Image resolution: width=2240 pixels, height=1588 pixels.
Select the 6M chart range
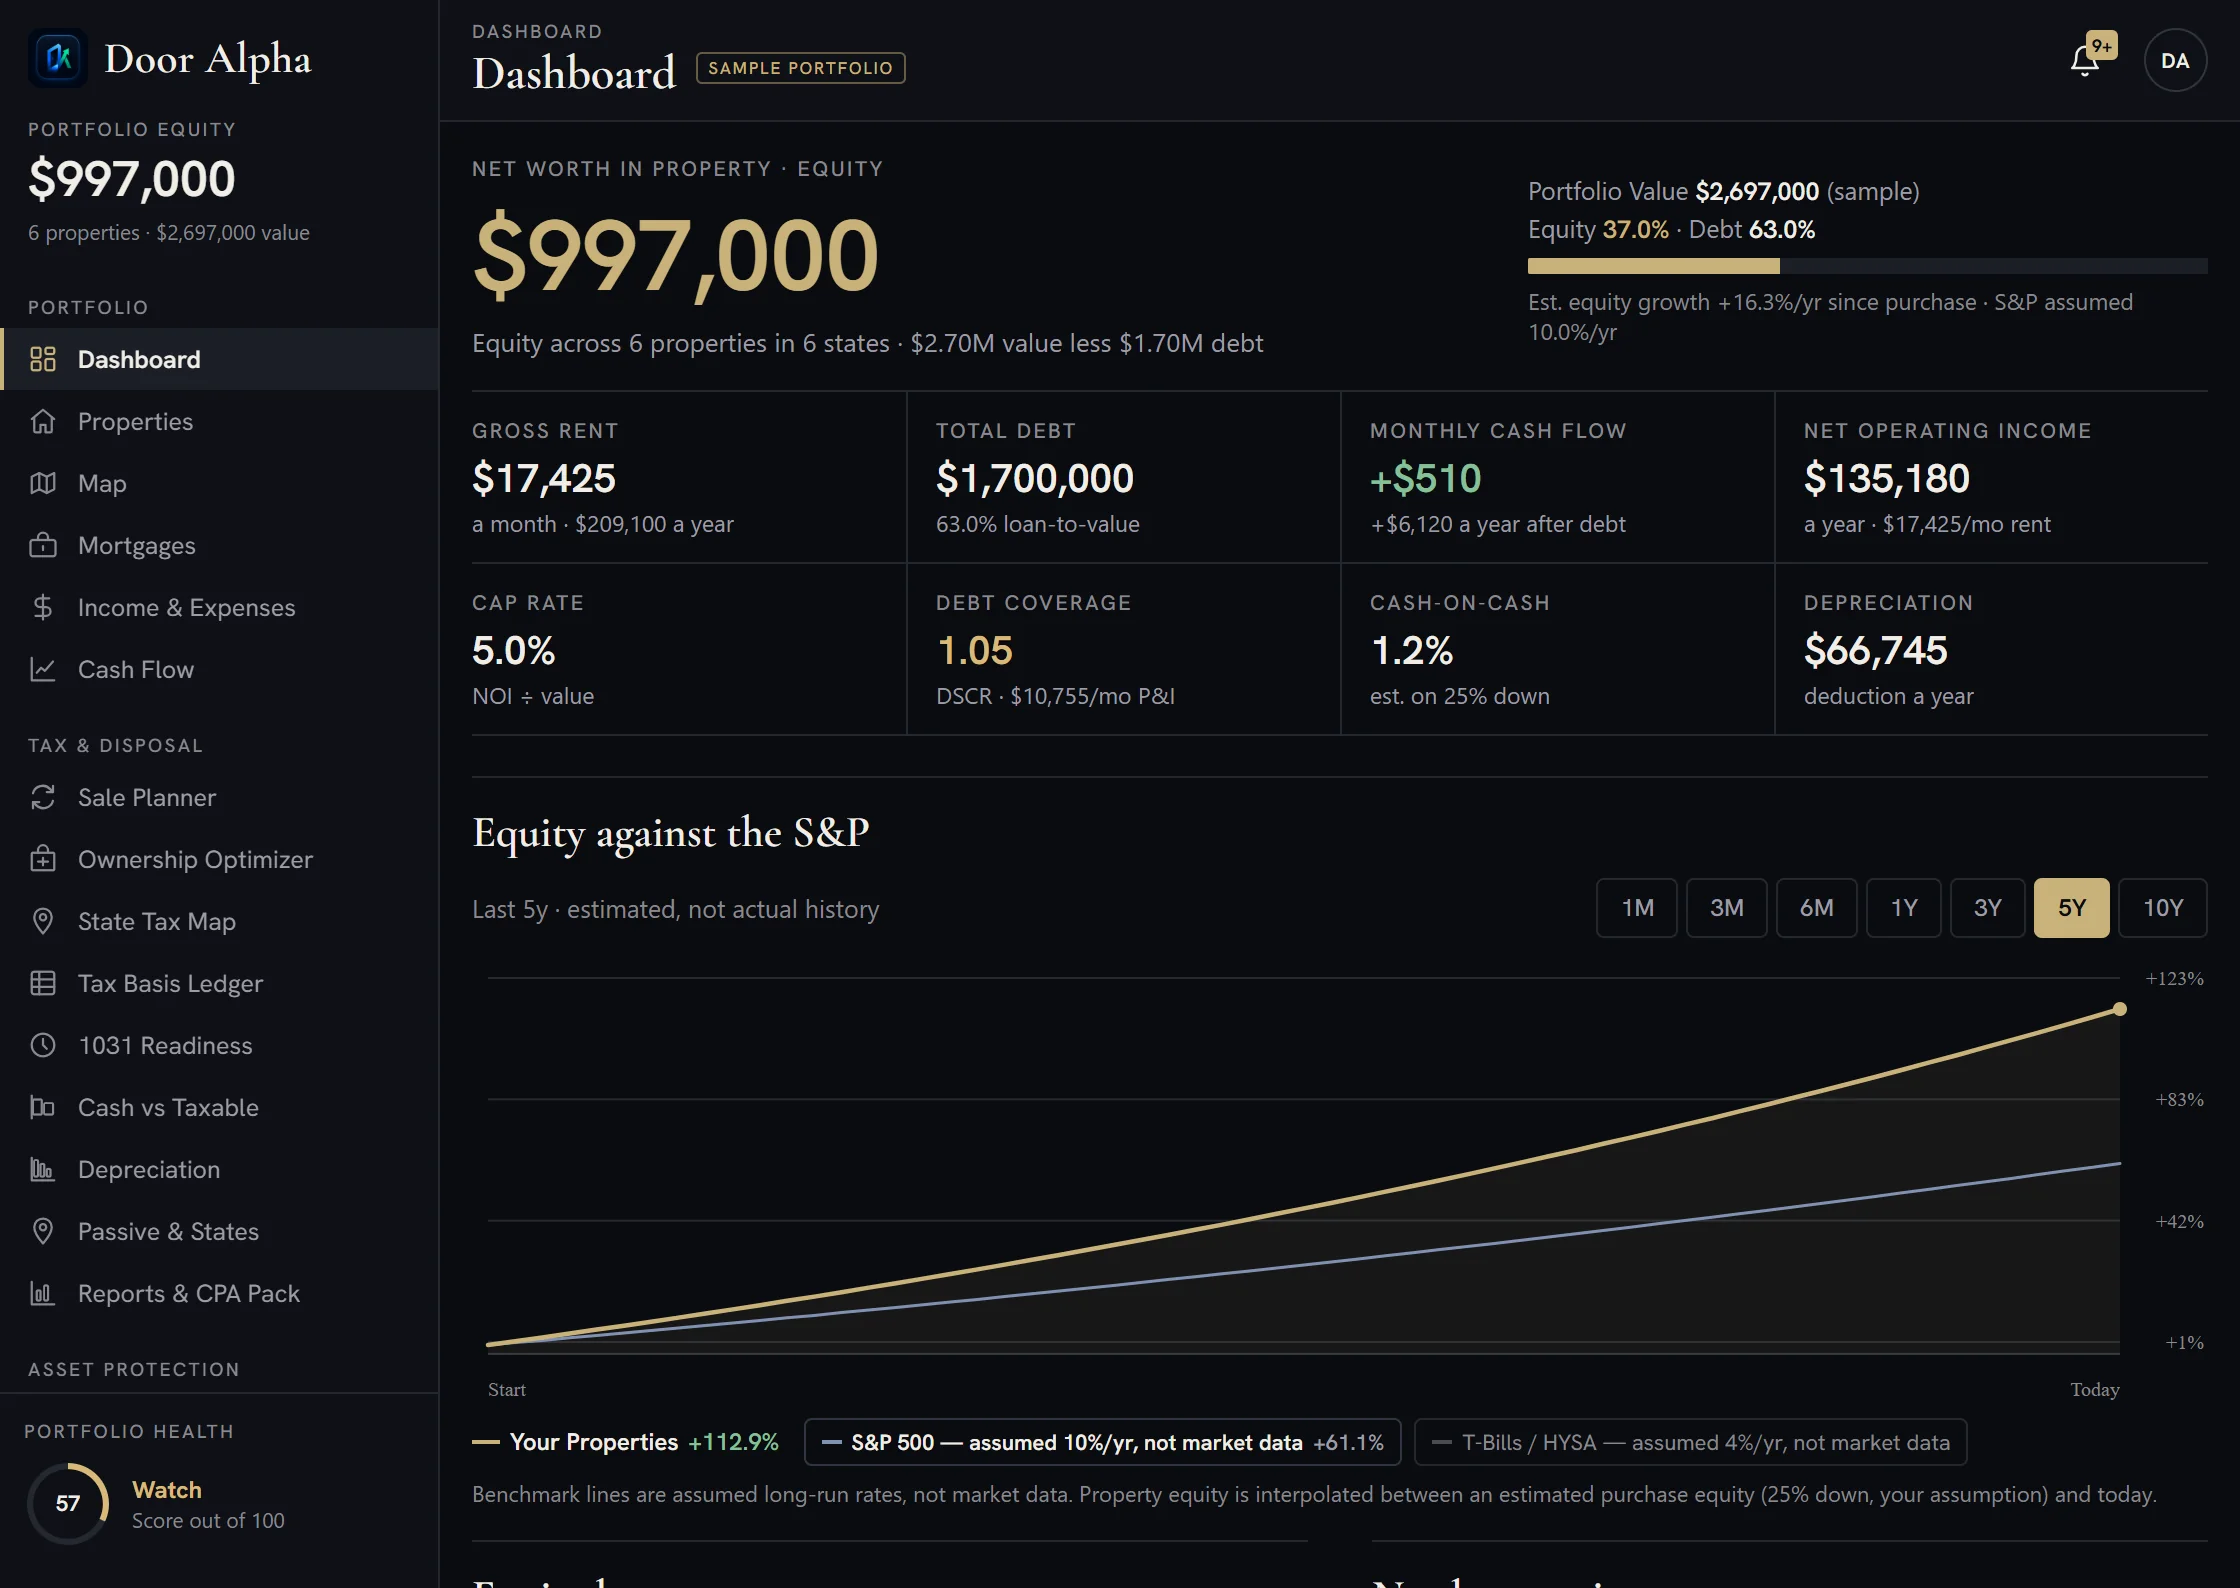tap(1817, 908)
